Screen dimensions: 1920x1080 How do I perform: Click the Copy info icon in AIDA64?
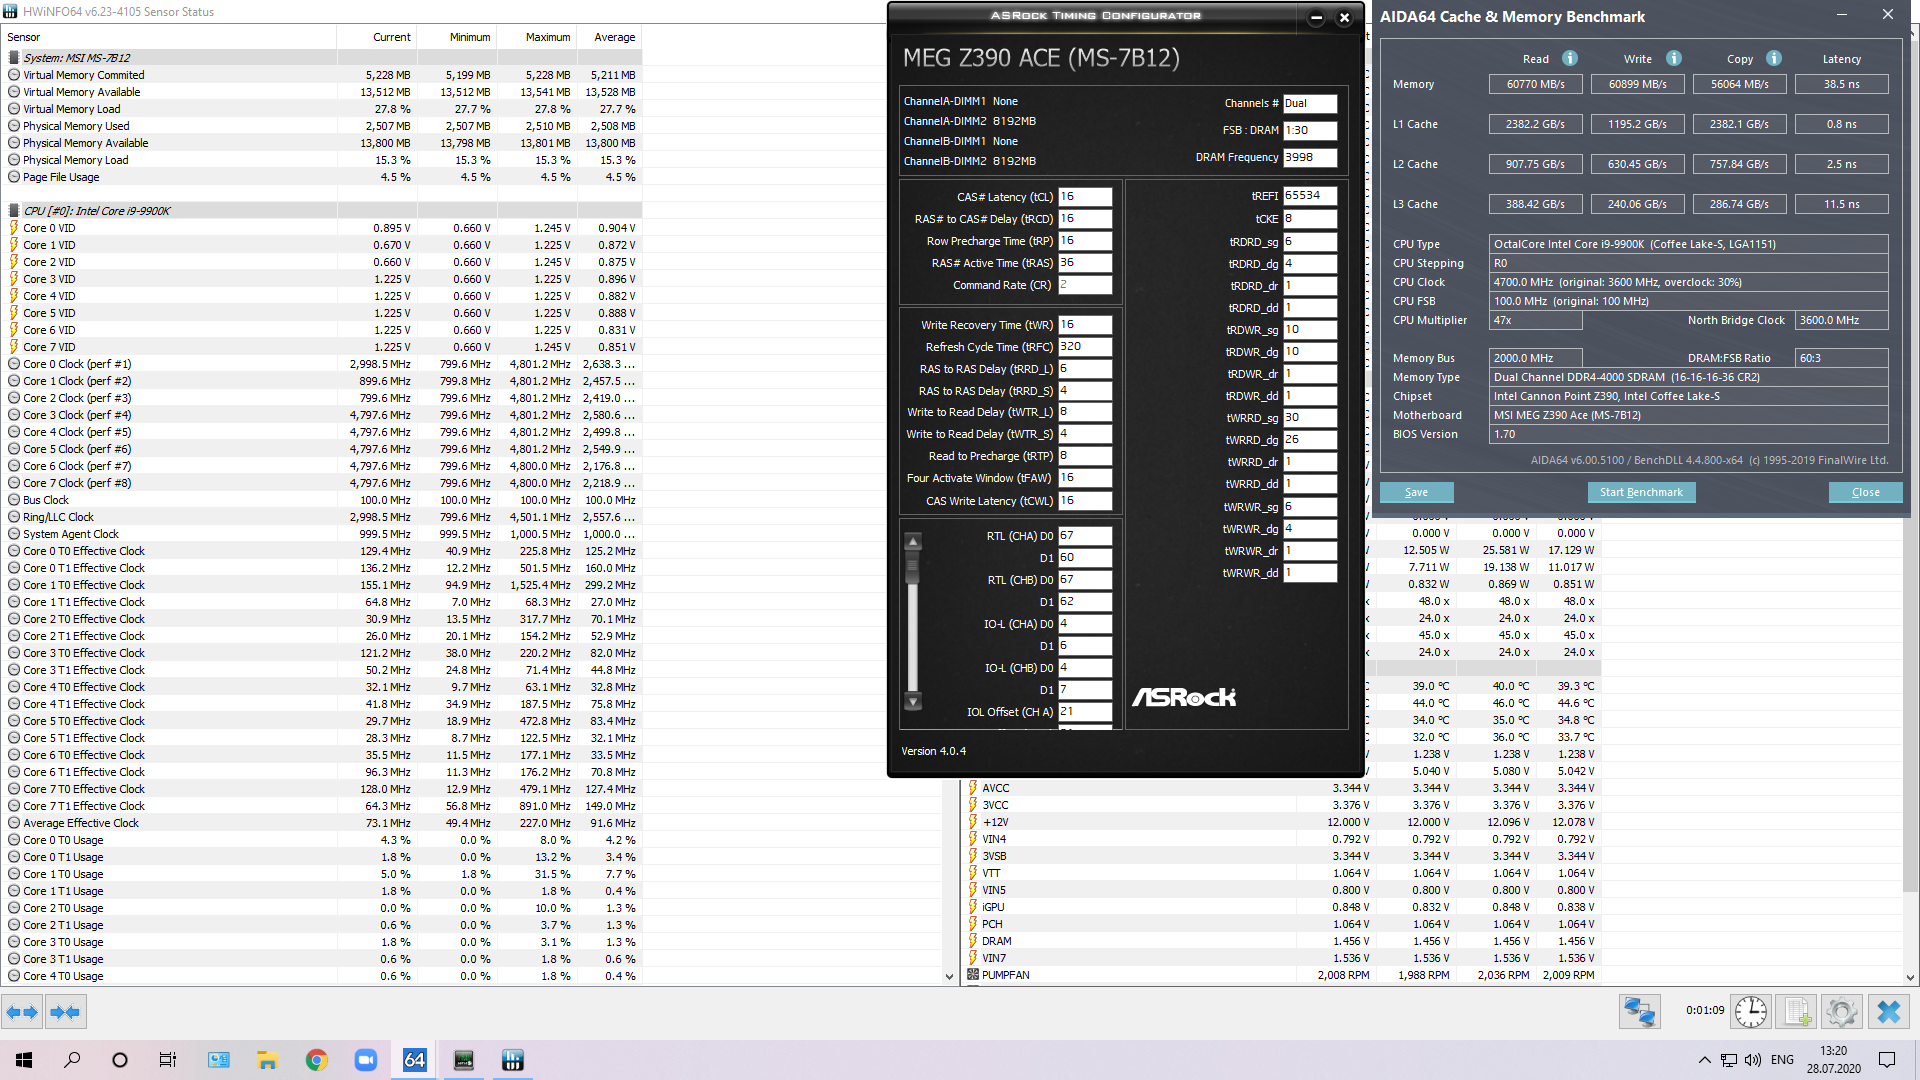[x=1774, y=58]
